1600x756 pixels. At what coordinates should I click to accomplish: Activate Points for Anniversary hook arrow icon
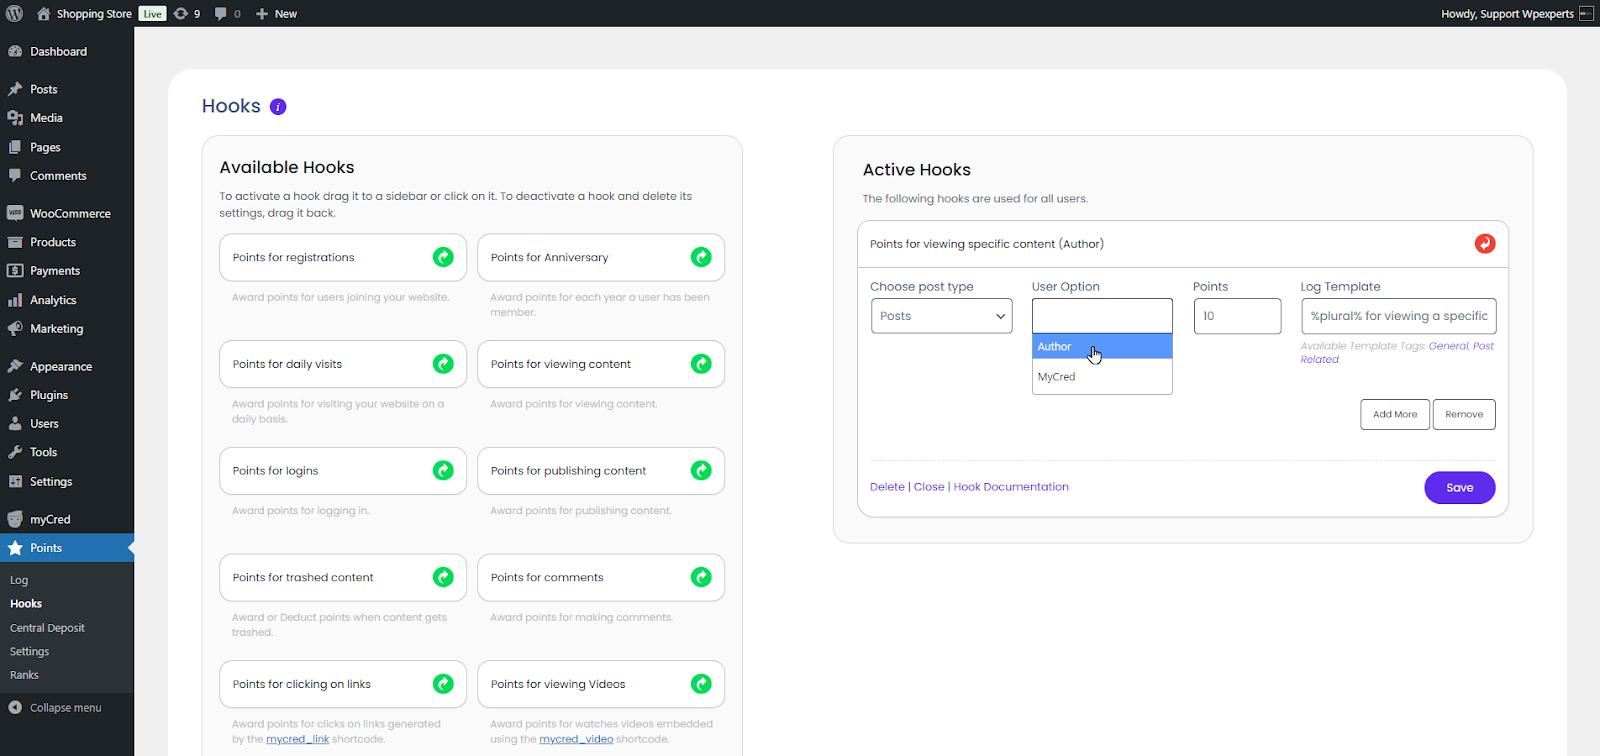point(701,257)
